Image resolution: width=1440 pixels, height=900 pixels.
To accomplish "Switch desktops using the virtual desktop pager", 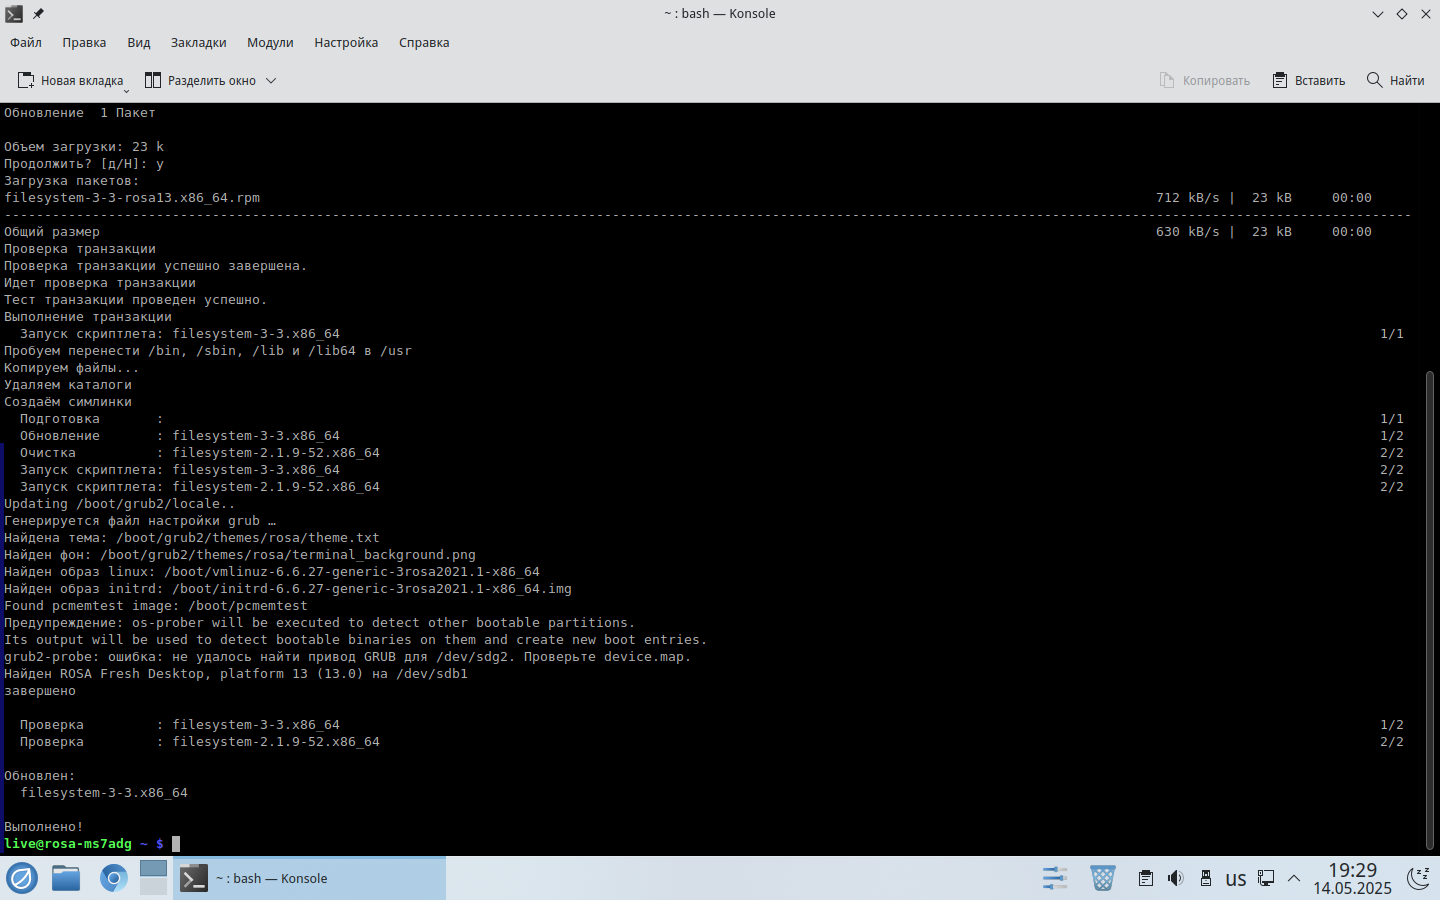I will click(153, 878).
